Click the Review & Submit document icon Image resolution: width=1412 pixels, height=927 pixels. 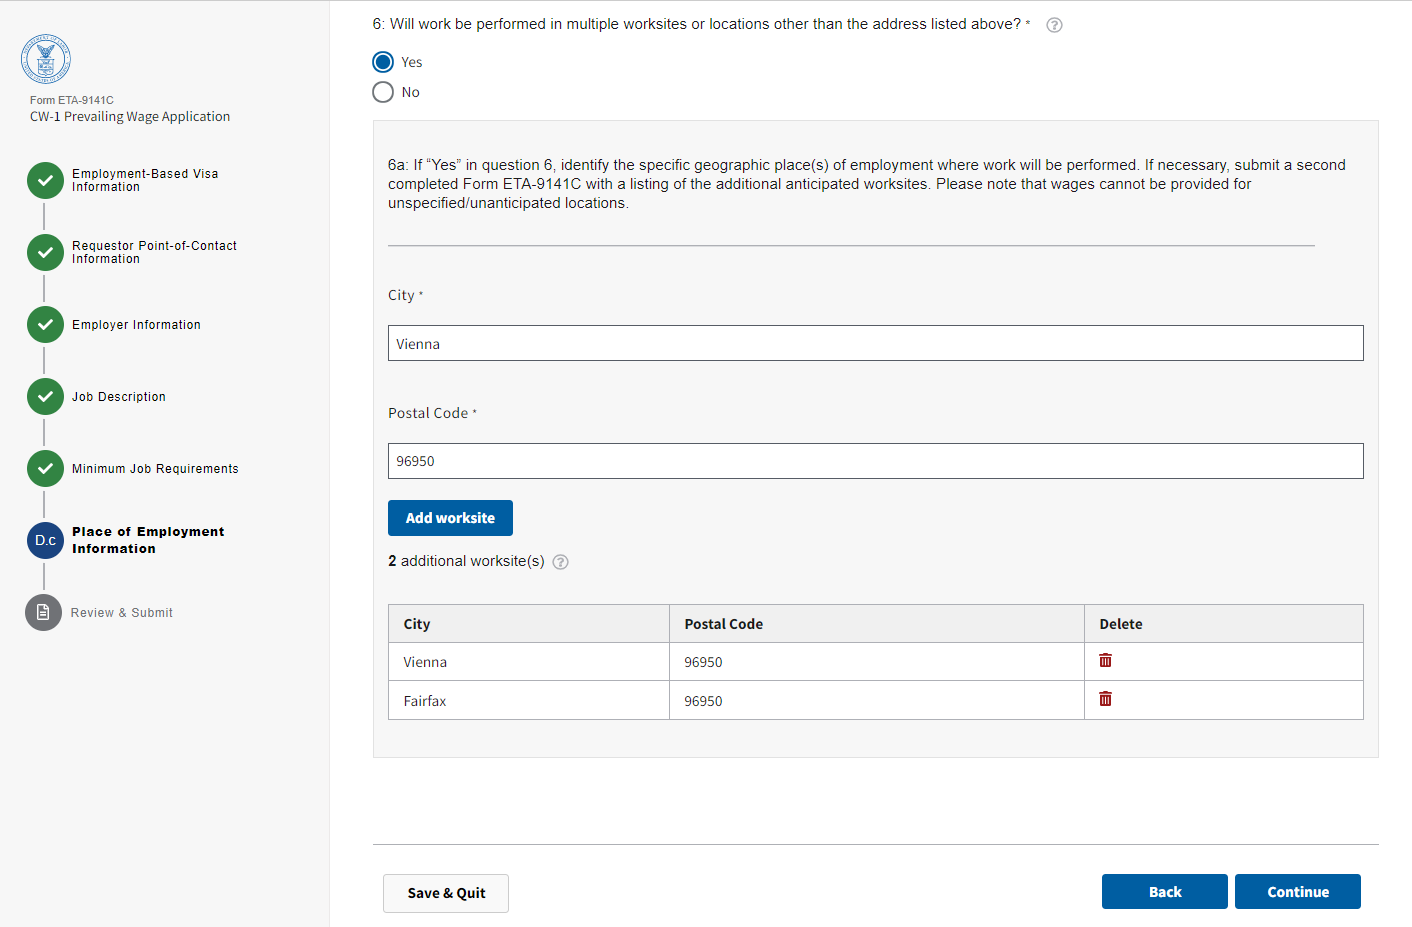point(43,613)
